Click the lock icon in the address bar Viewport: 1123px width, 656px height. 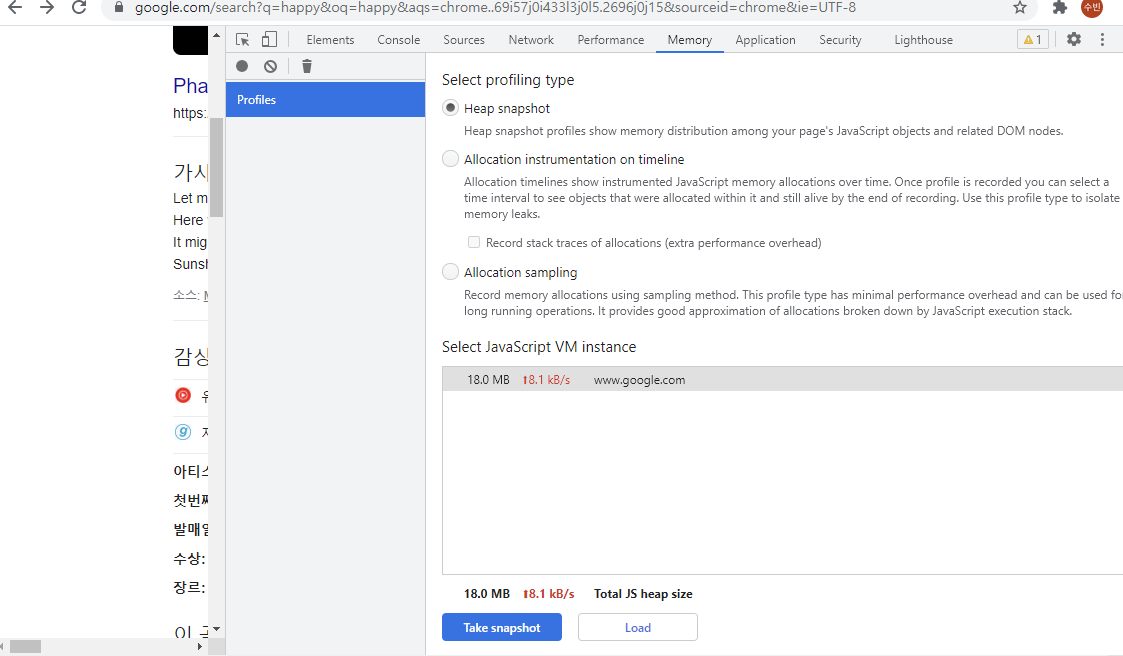point(120,8)
